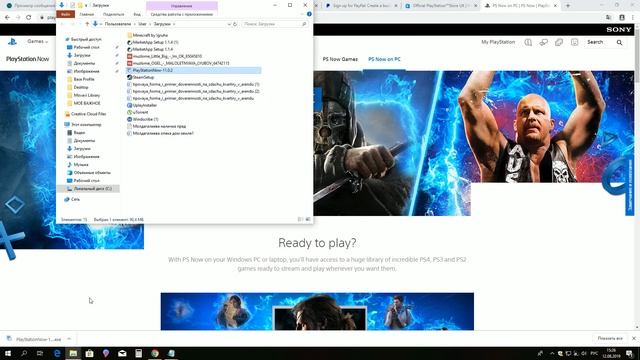Open the Mail app on taskbar

[122, 353]
